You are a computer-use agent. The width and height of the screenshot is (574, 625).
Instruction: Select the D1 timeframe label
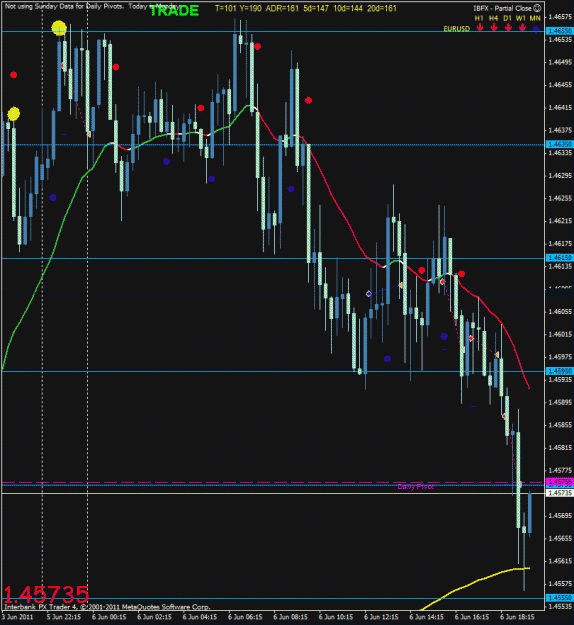507,18
